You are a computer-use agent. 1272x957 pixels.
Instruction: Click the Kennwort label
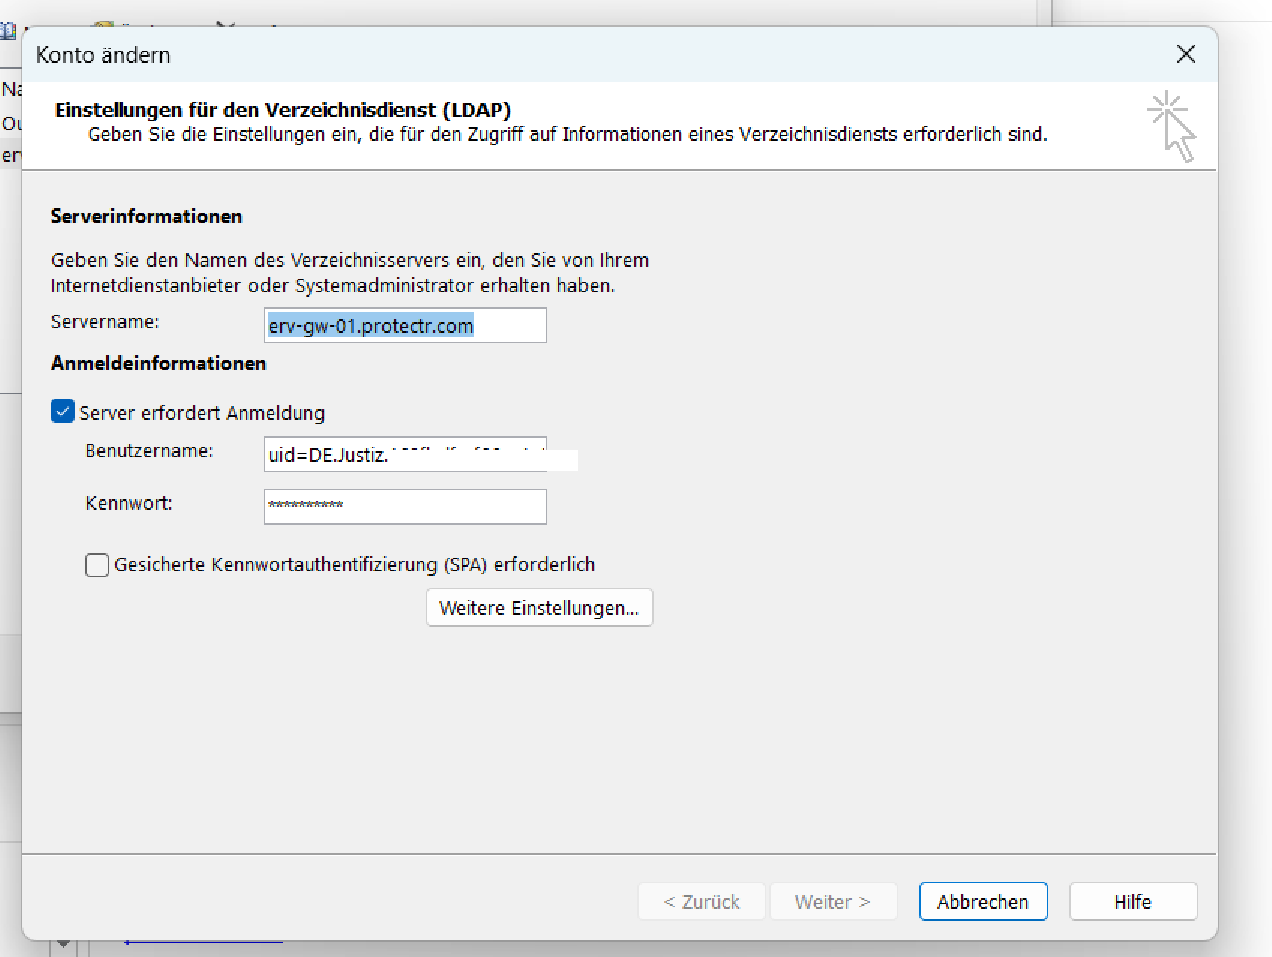click(x=129, y=503)
